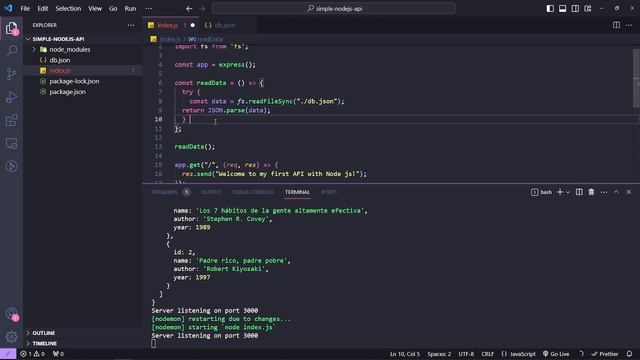This screenshot has width=640, height=360.
Task: Open package-lock.json in the explorer
Action: coord(74,81)
